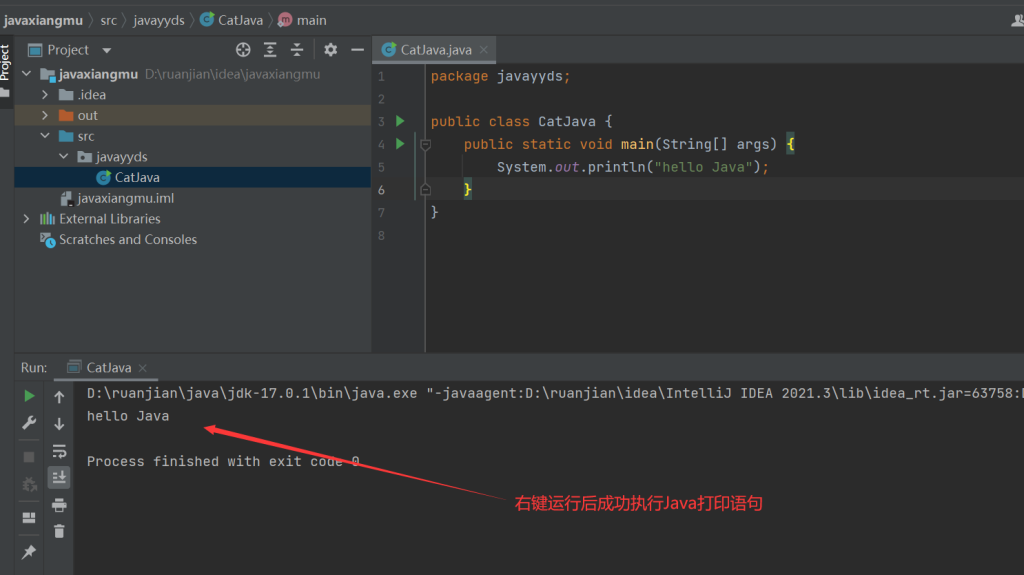Screen dimensions: 1024x575
Task: Expand External Libraries node
Action: coord(26,219)
